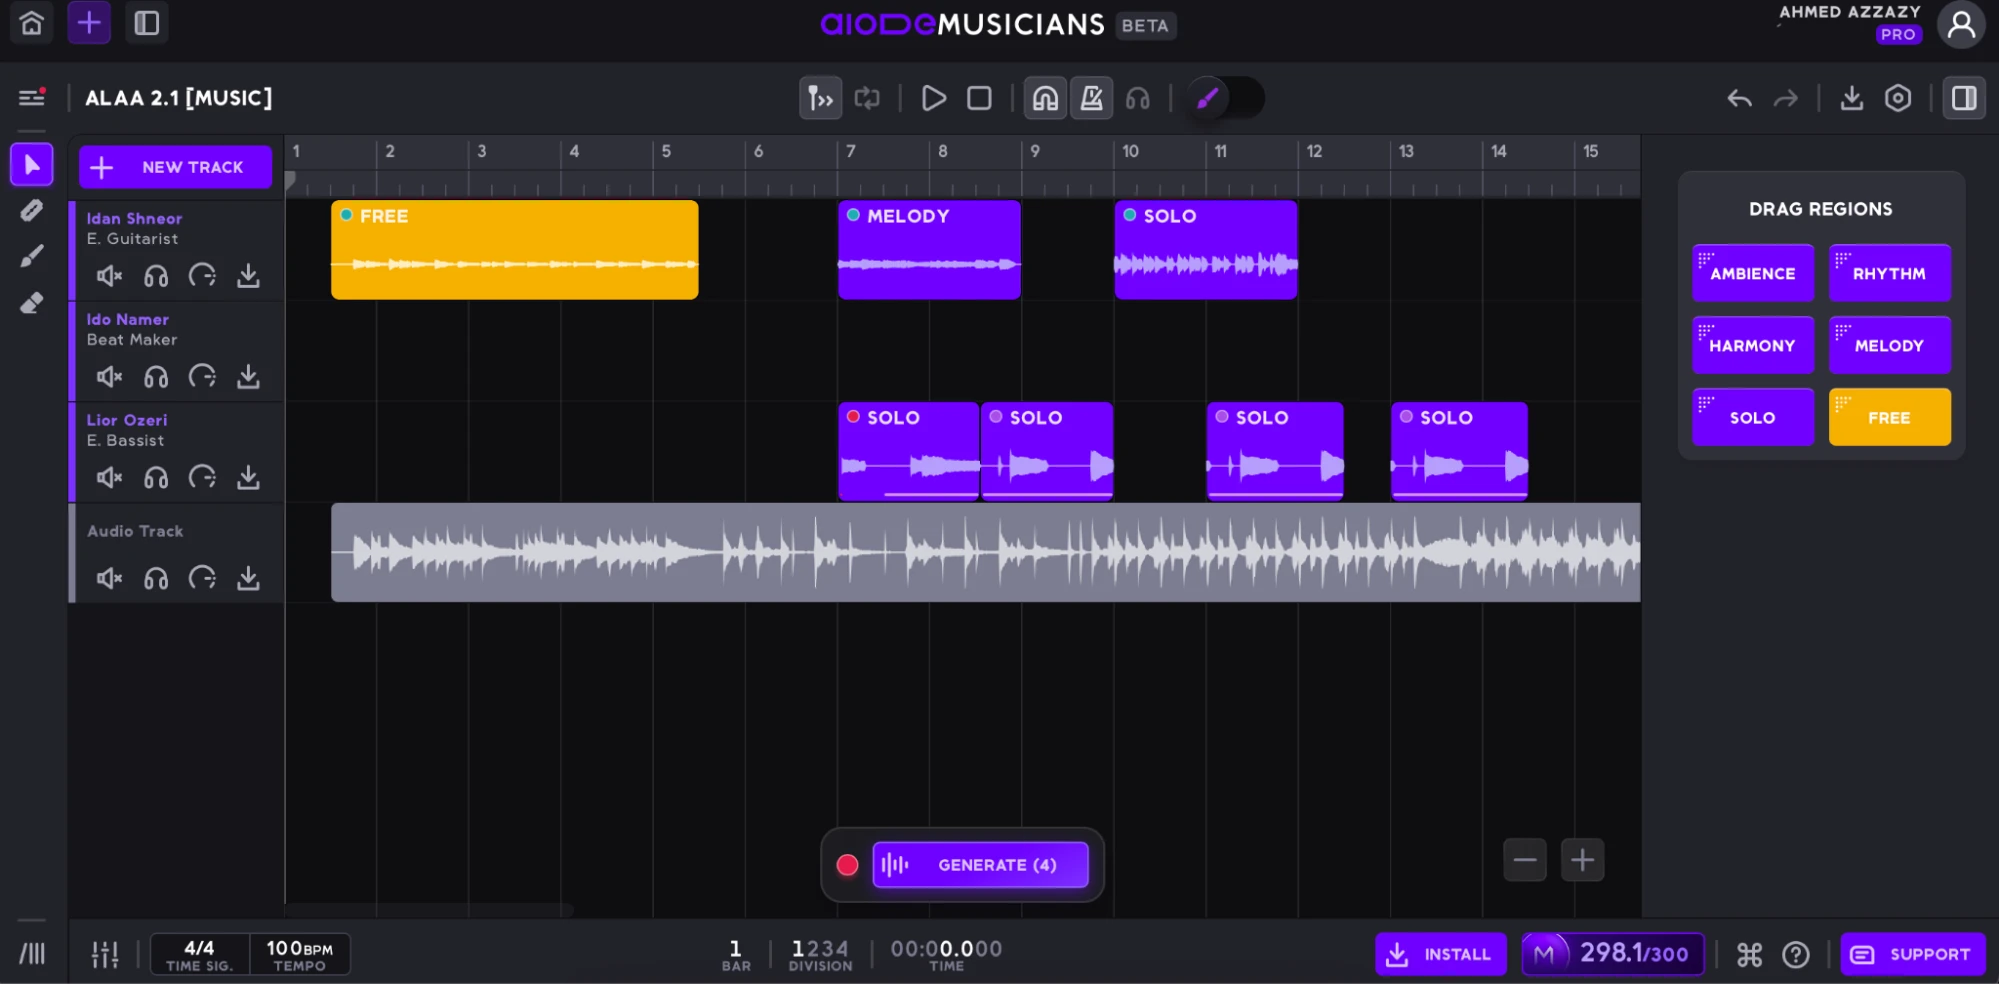Toggle the purple brush switch in toolbar
The height and width of the screenshot is (984, 1999).
point(1225,98)
